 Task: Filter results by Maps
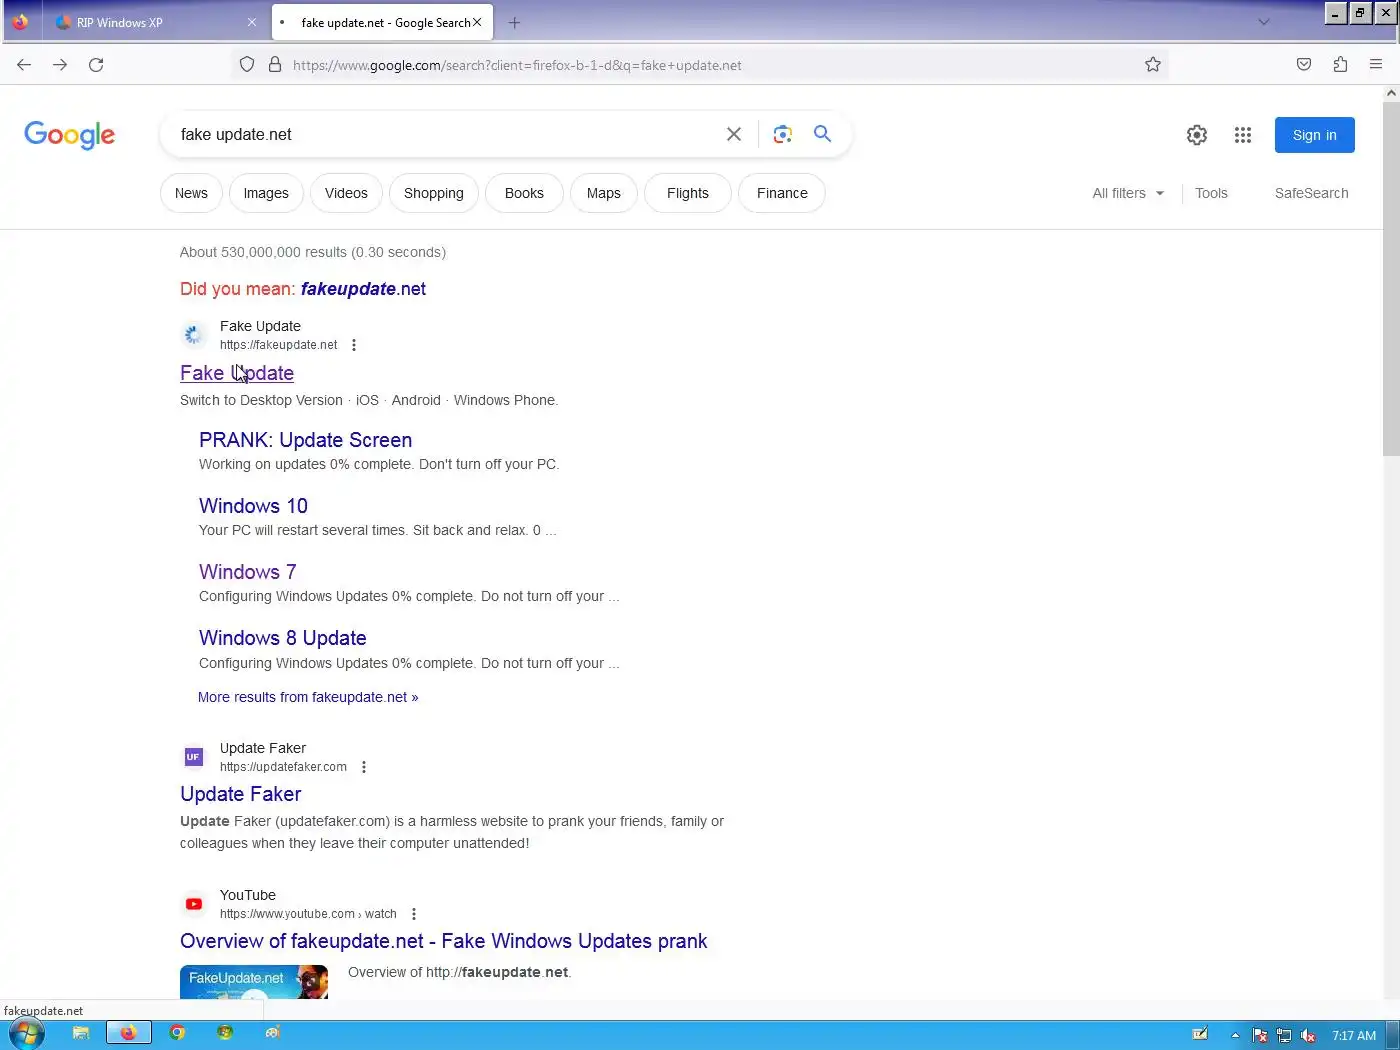click(x=604, y=193)
